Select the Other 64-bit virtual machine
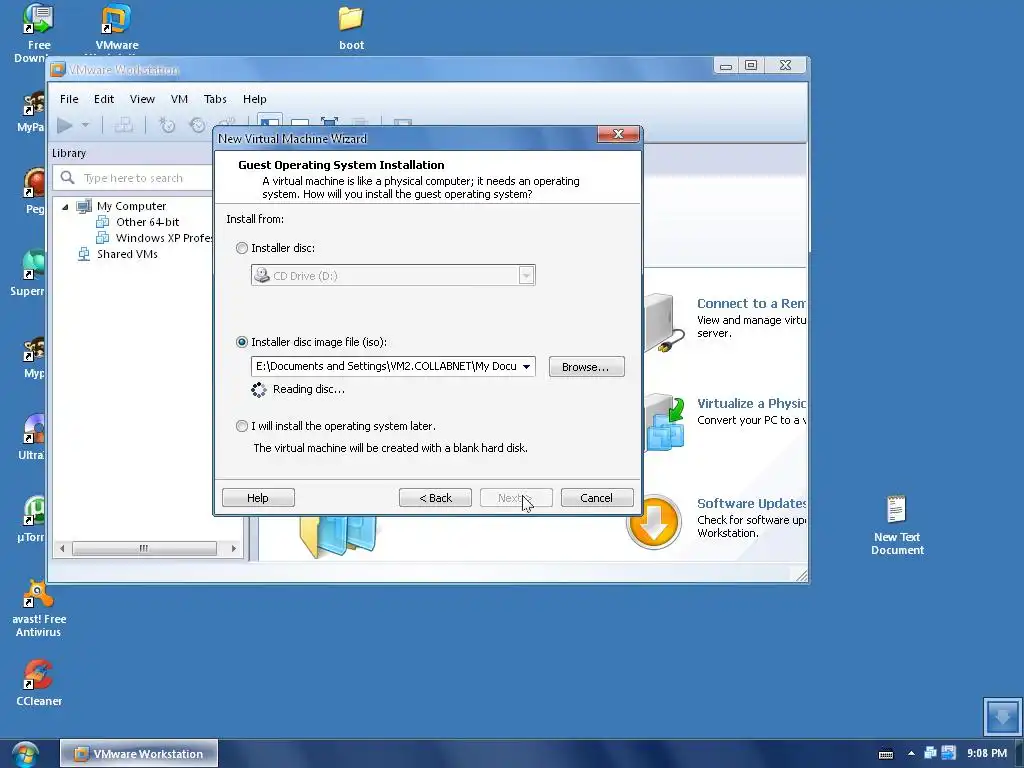Viewport: 1024px width, 768px height. tap(147, 222)
